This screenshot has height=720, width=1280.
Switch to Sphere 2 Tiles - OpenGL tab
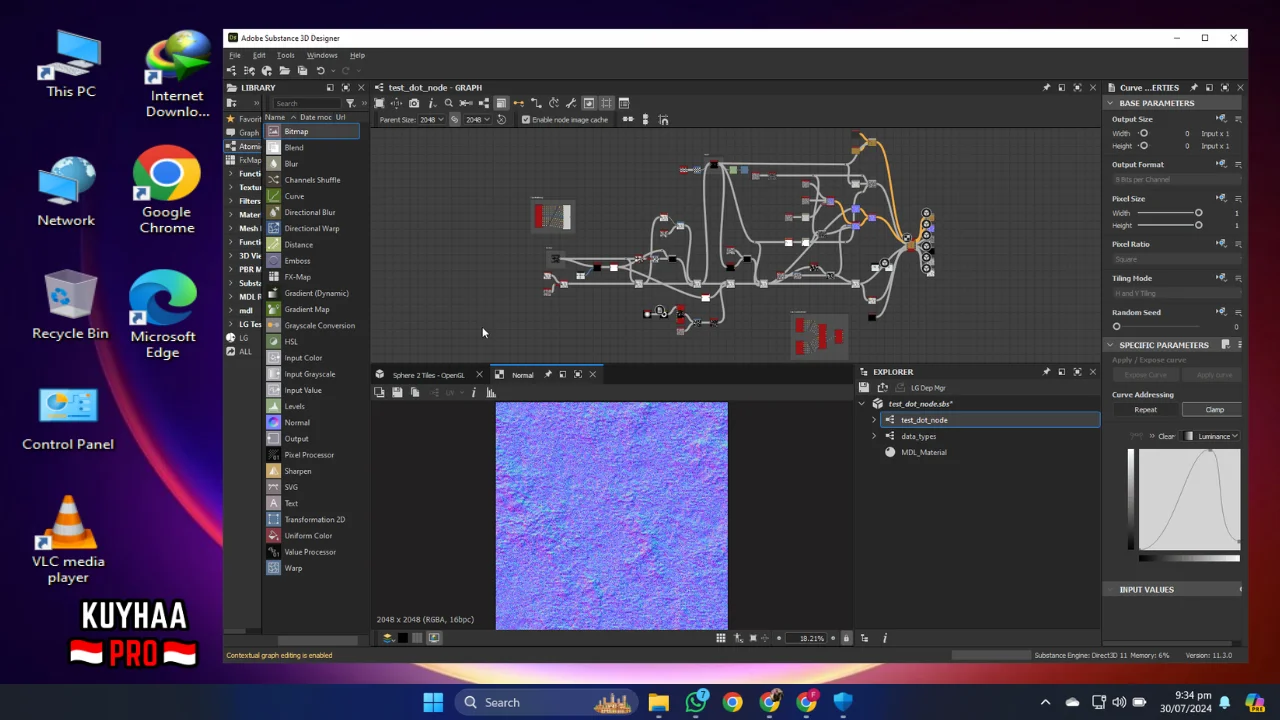(428, 375)
